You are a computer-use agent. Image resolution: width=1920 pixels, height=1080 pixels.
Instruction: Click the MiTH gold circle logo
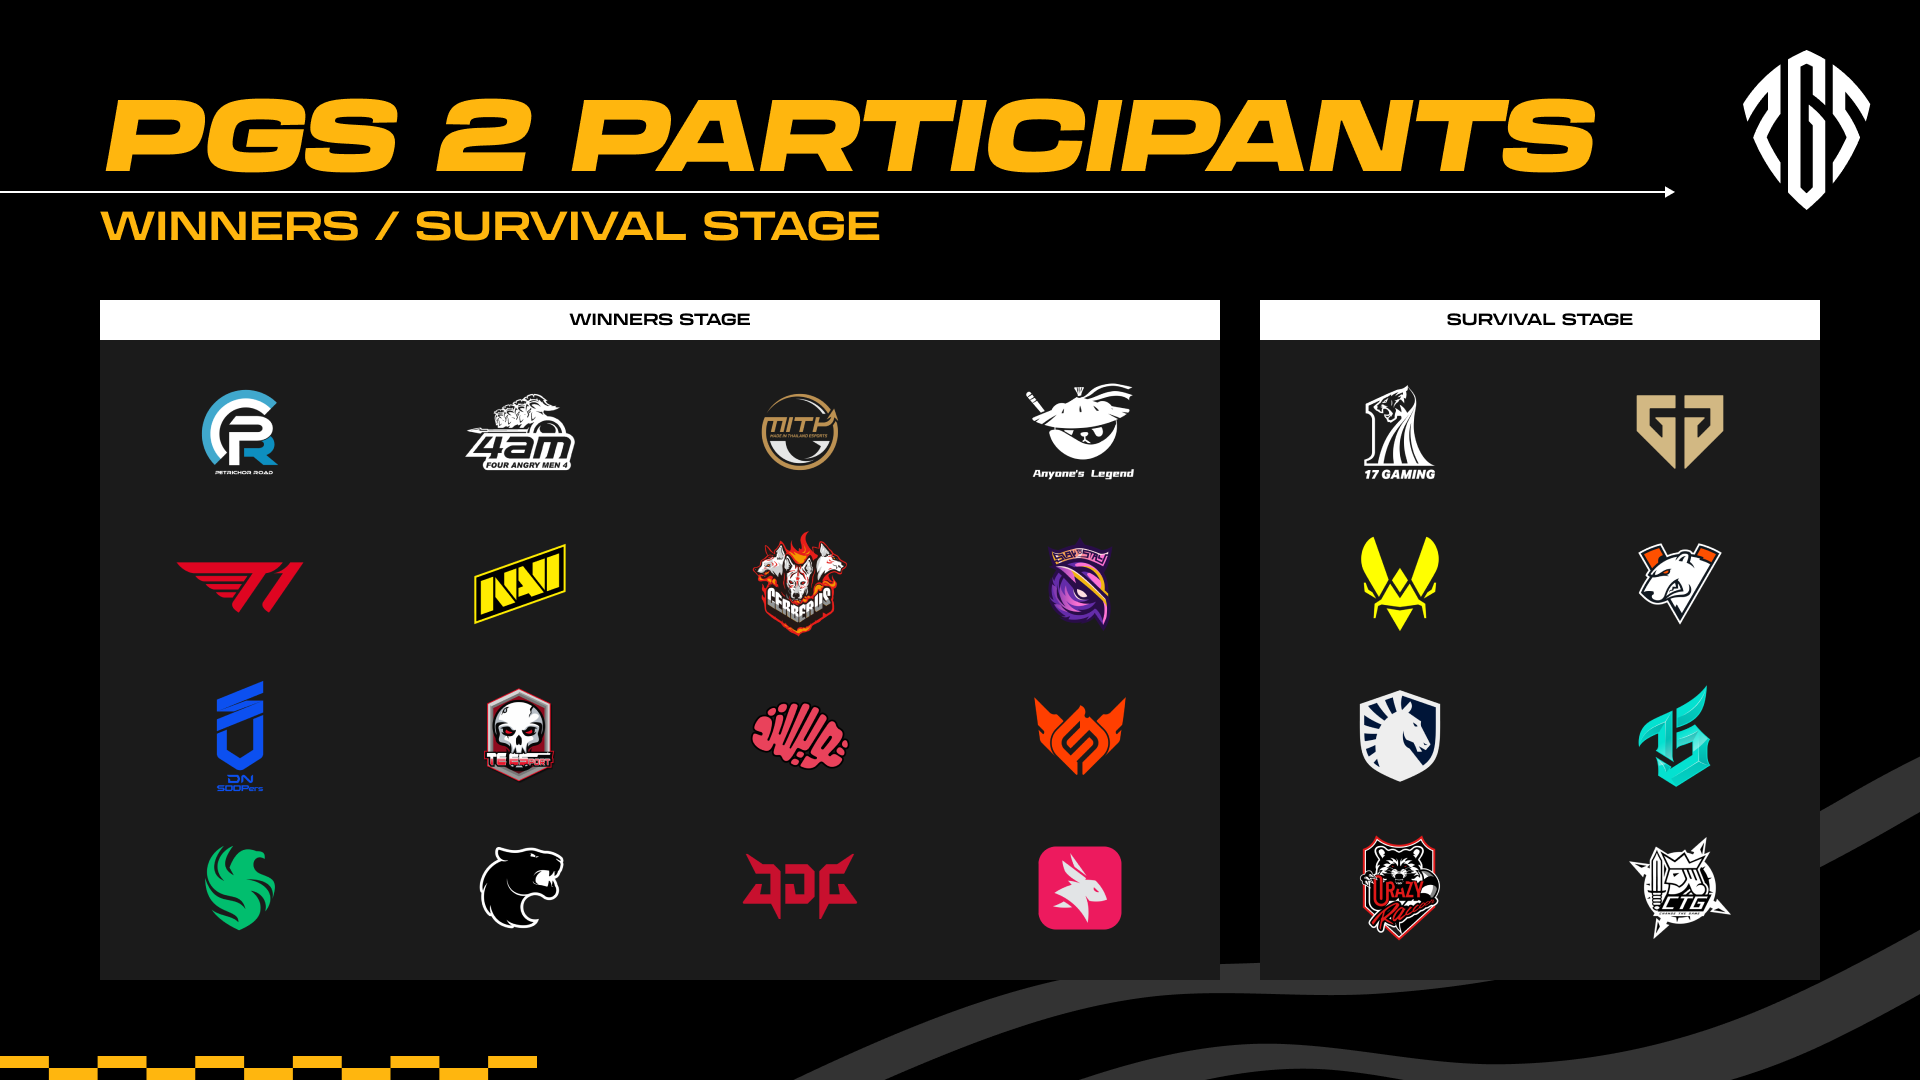point(800,432)
